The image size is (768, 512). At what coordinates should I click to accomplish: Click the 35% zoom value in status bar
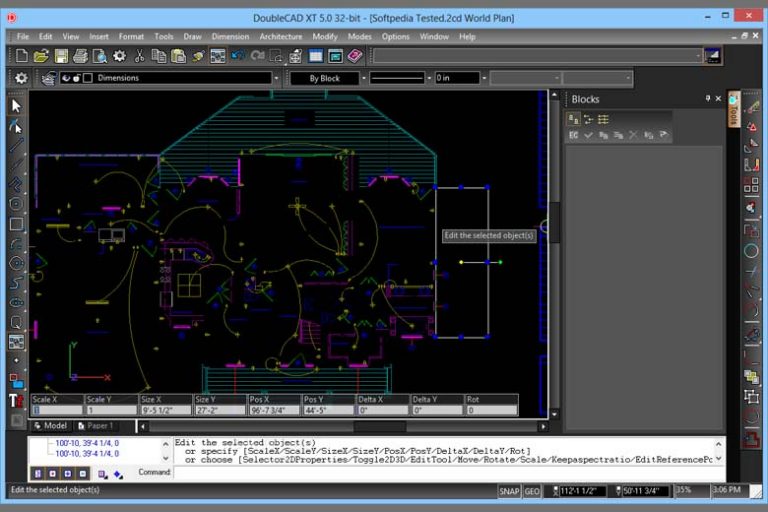tap(684, 490)
